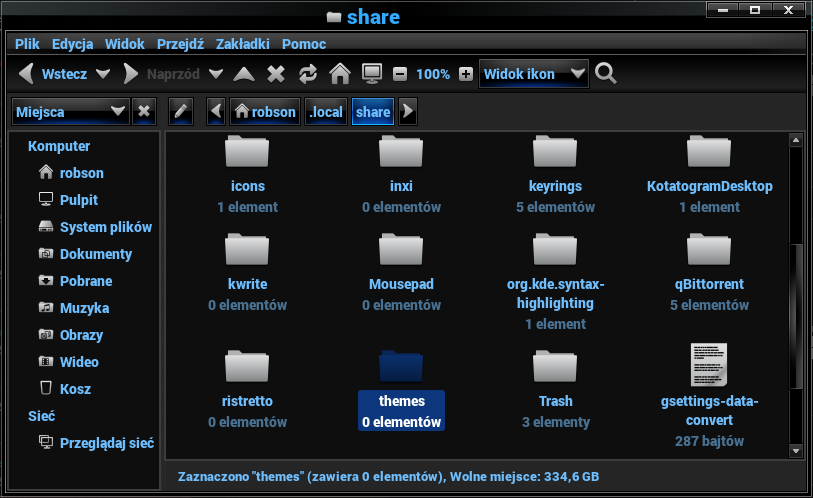813x498 pixels.
Task: Click the scrollbar down arrow
Action: click(x=795, y=451)
